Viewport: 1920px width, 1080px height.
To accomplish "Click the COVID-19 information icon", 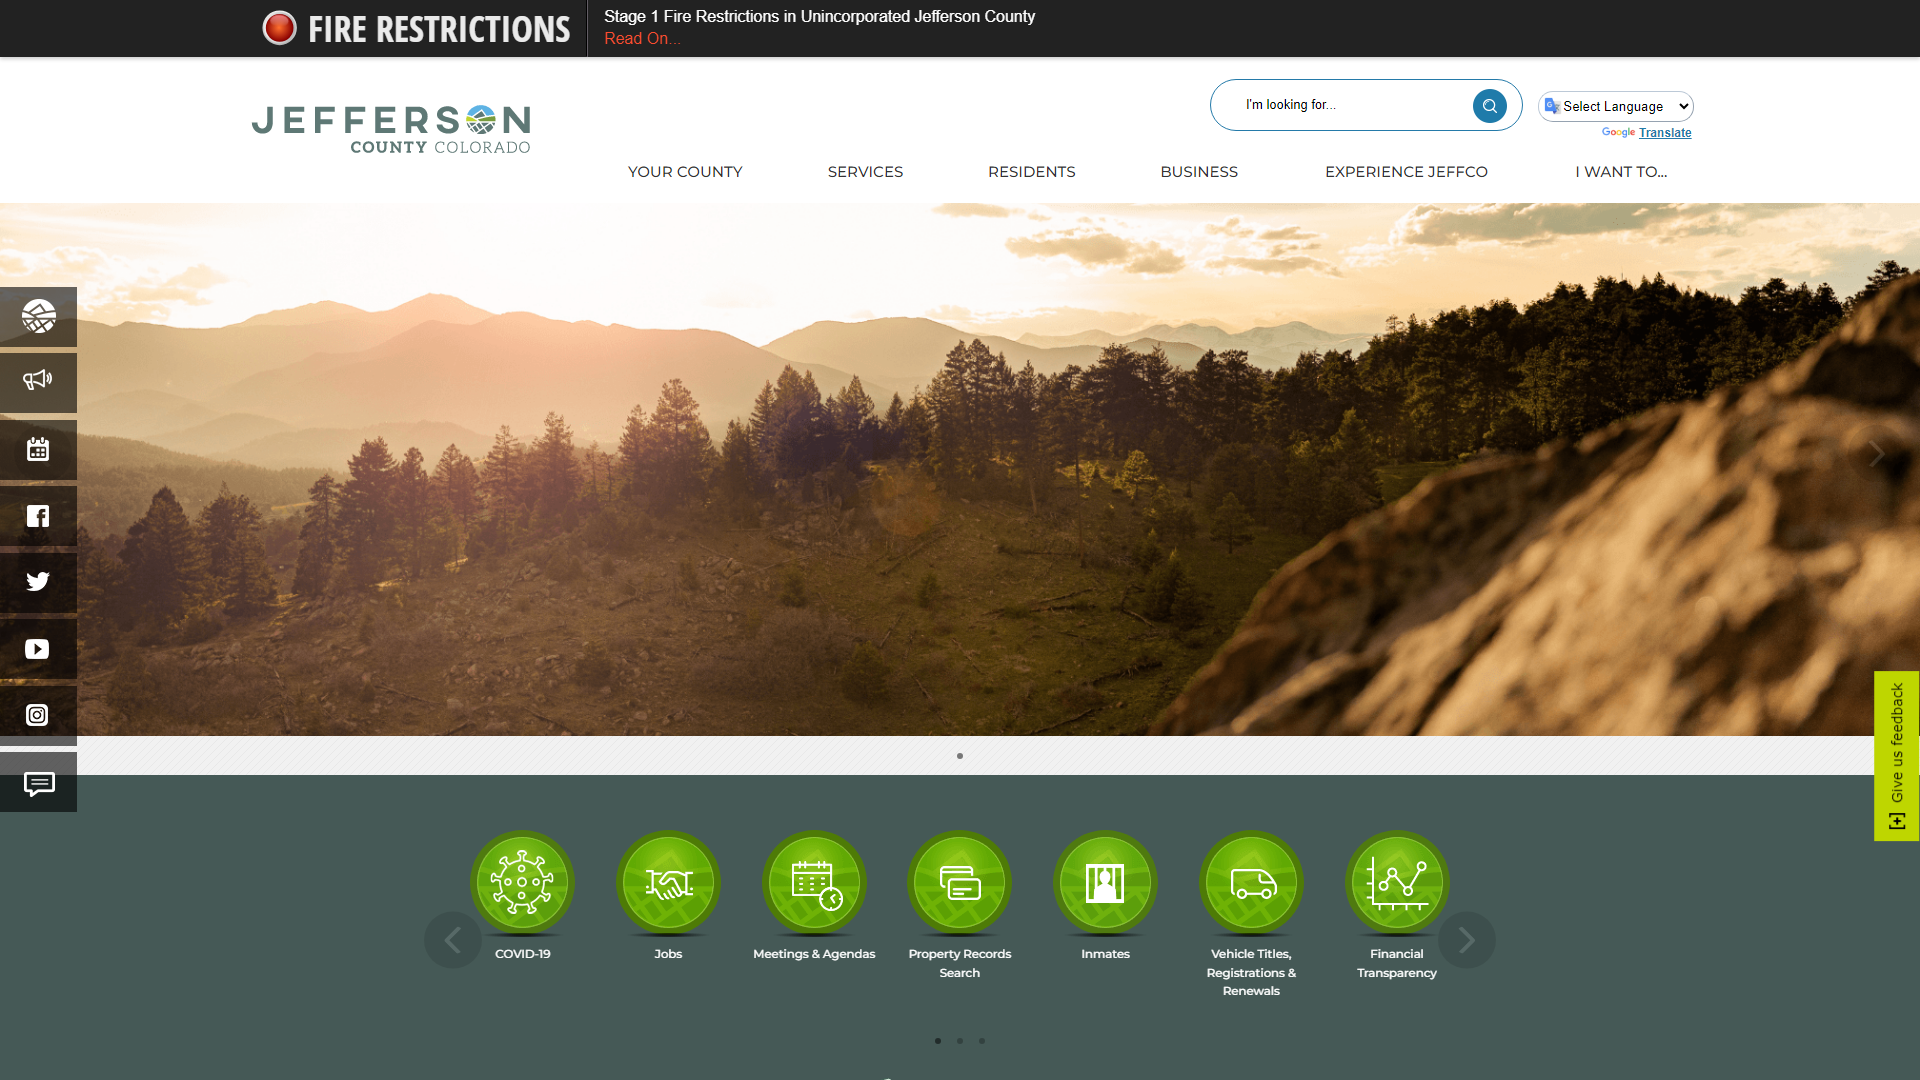I will point(522,881).
